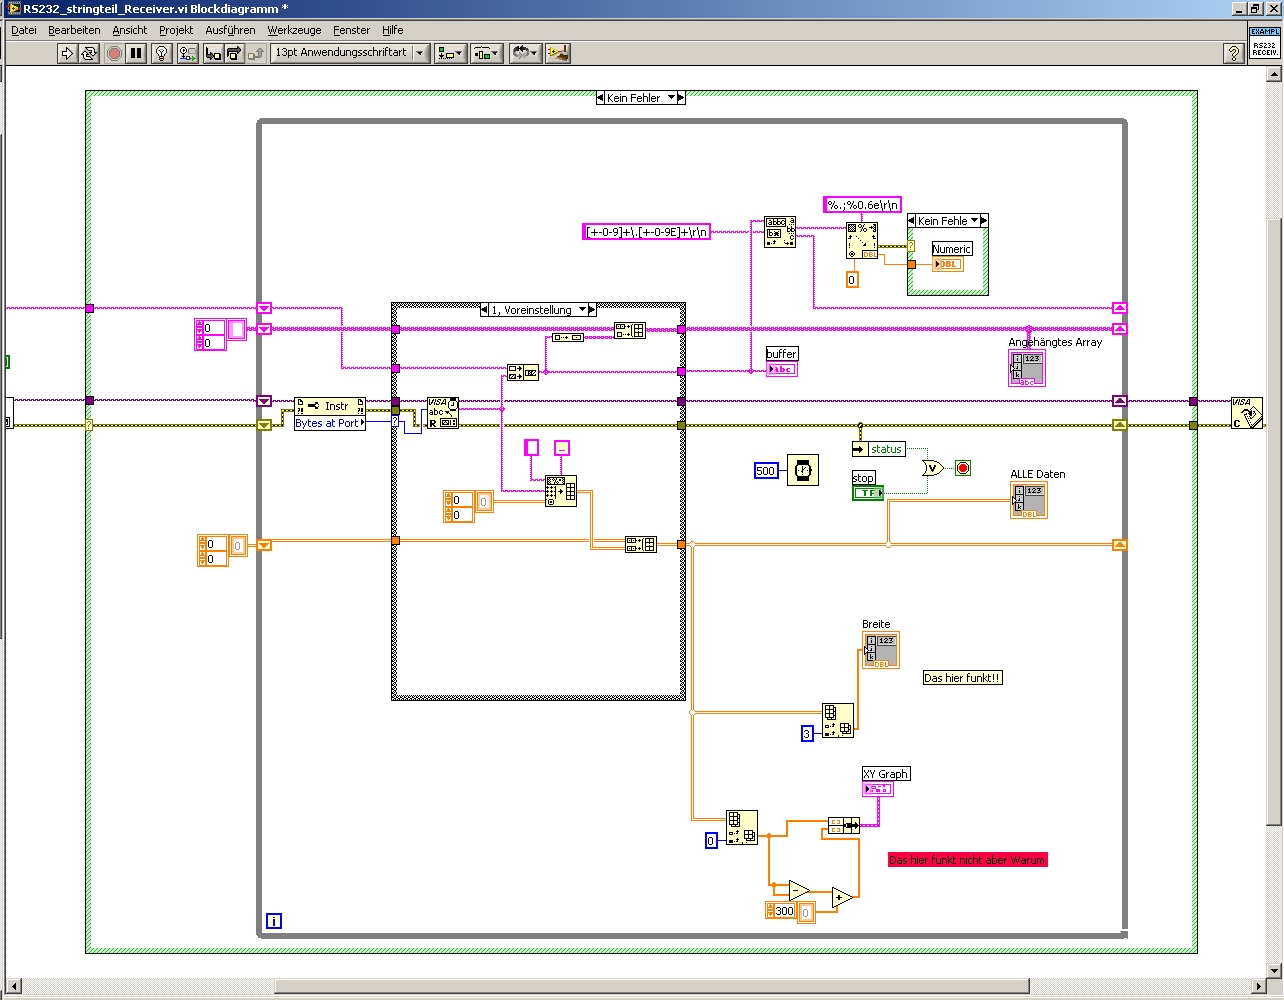
Task: Toggle the highlight execution light bulb
Action: (162, 53)
